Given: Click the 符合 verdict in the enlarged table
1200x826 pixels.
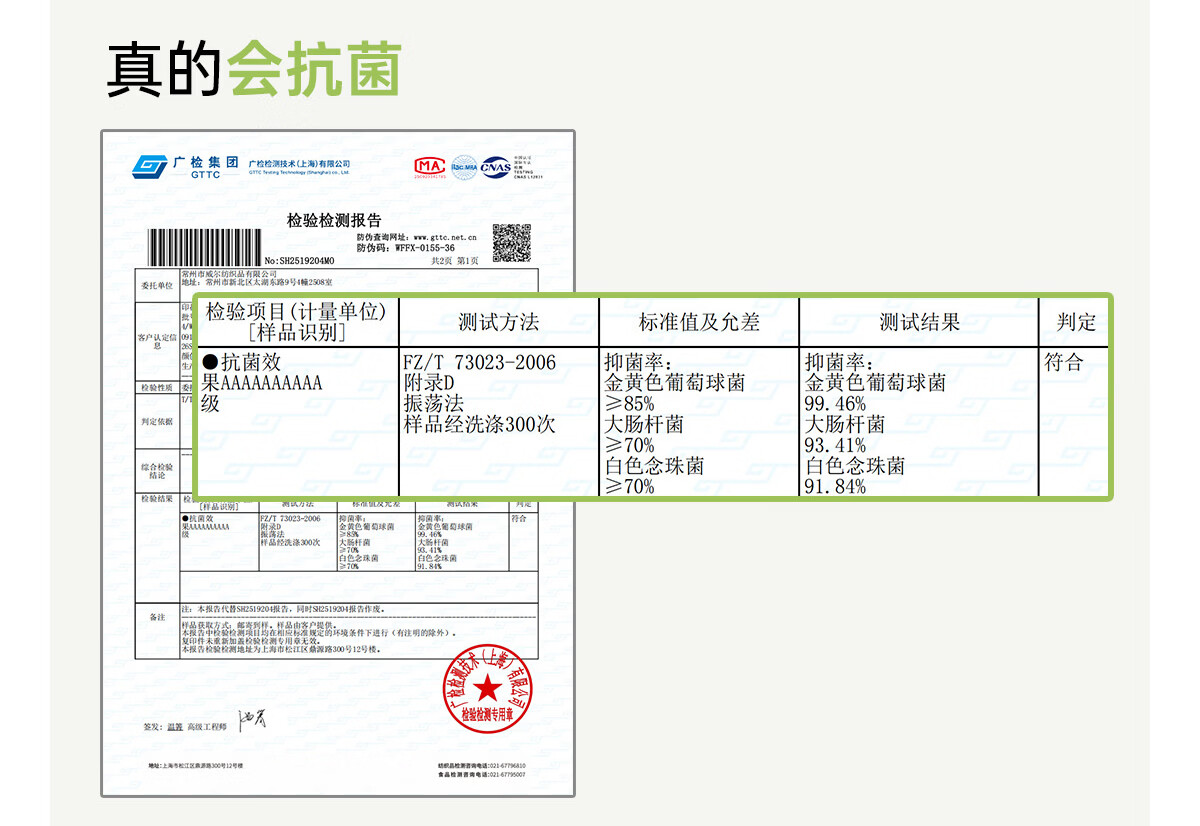Looking at the screenshot, I should (1064, 363).
